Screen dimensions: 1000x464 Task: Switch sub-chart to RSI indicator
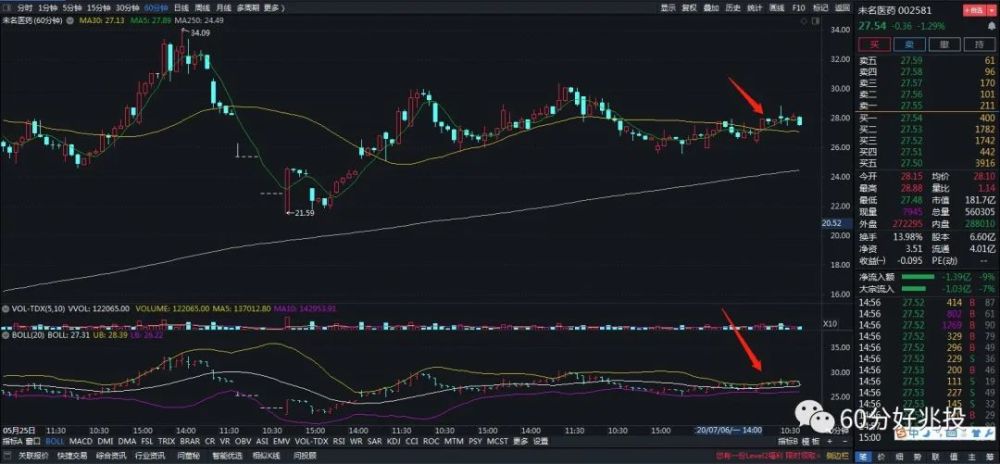click(339, 441)
